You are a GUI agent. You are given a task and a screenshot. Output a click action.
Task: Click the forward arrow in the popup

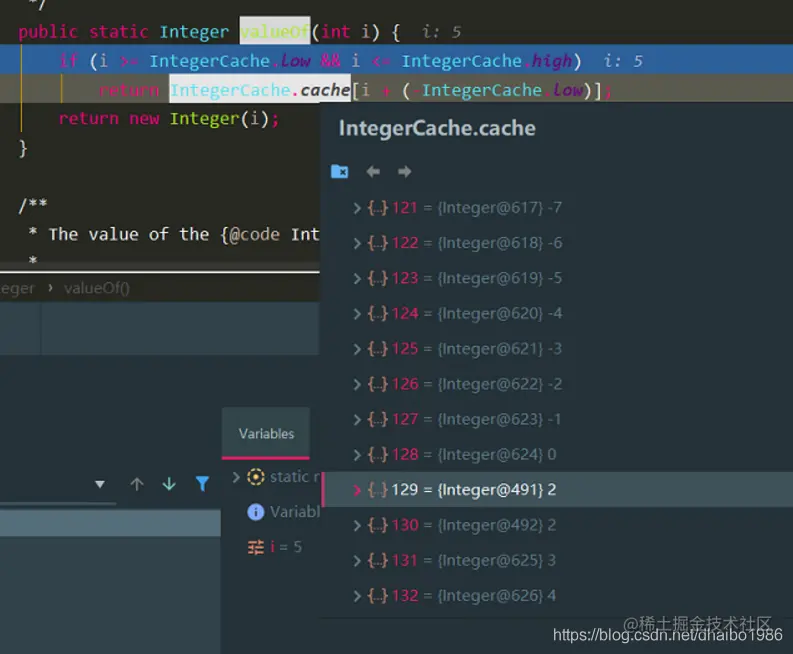click(405, 171)
